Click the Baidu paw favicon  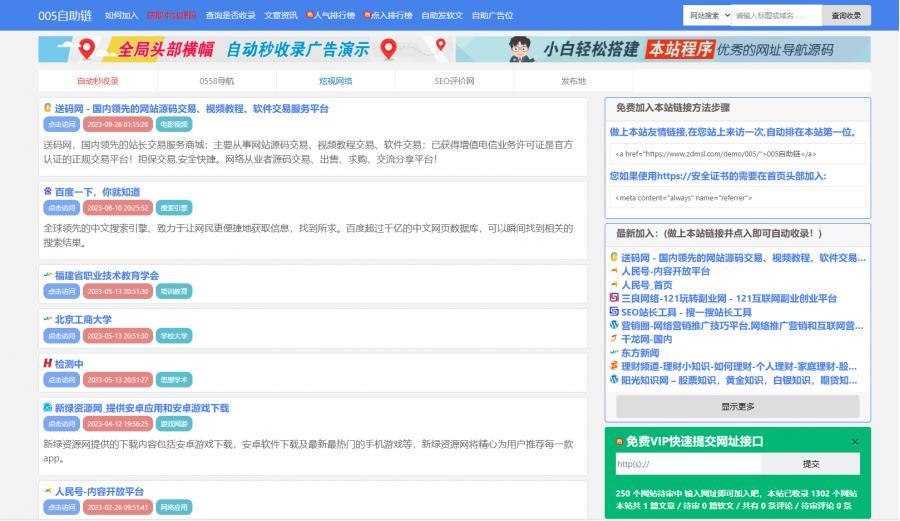[48, 191]
